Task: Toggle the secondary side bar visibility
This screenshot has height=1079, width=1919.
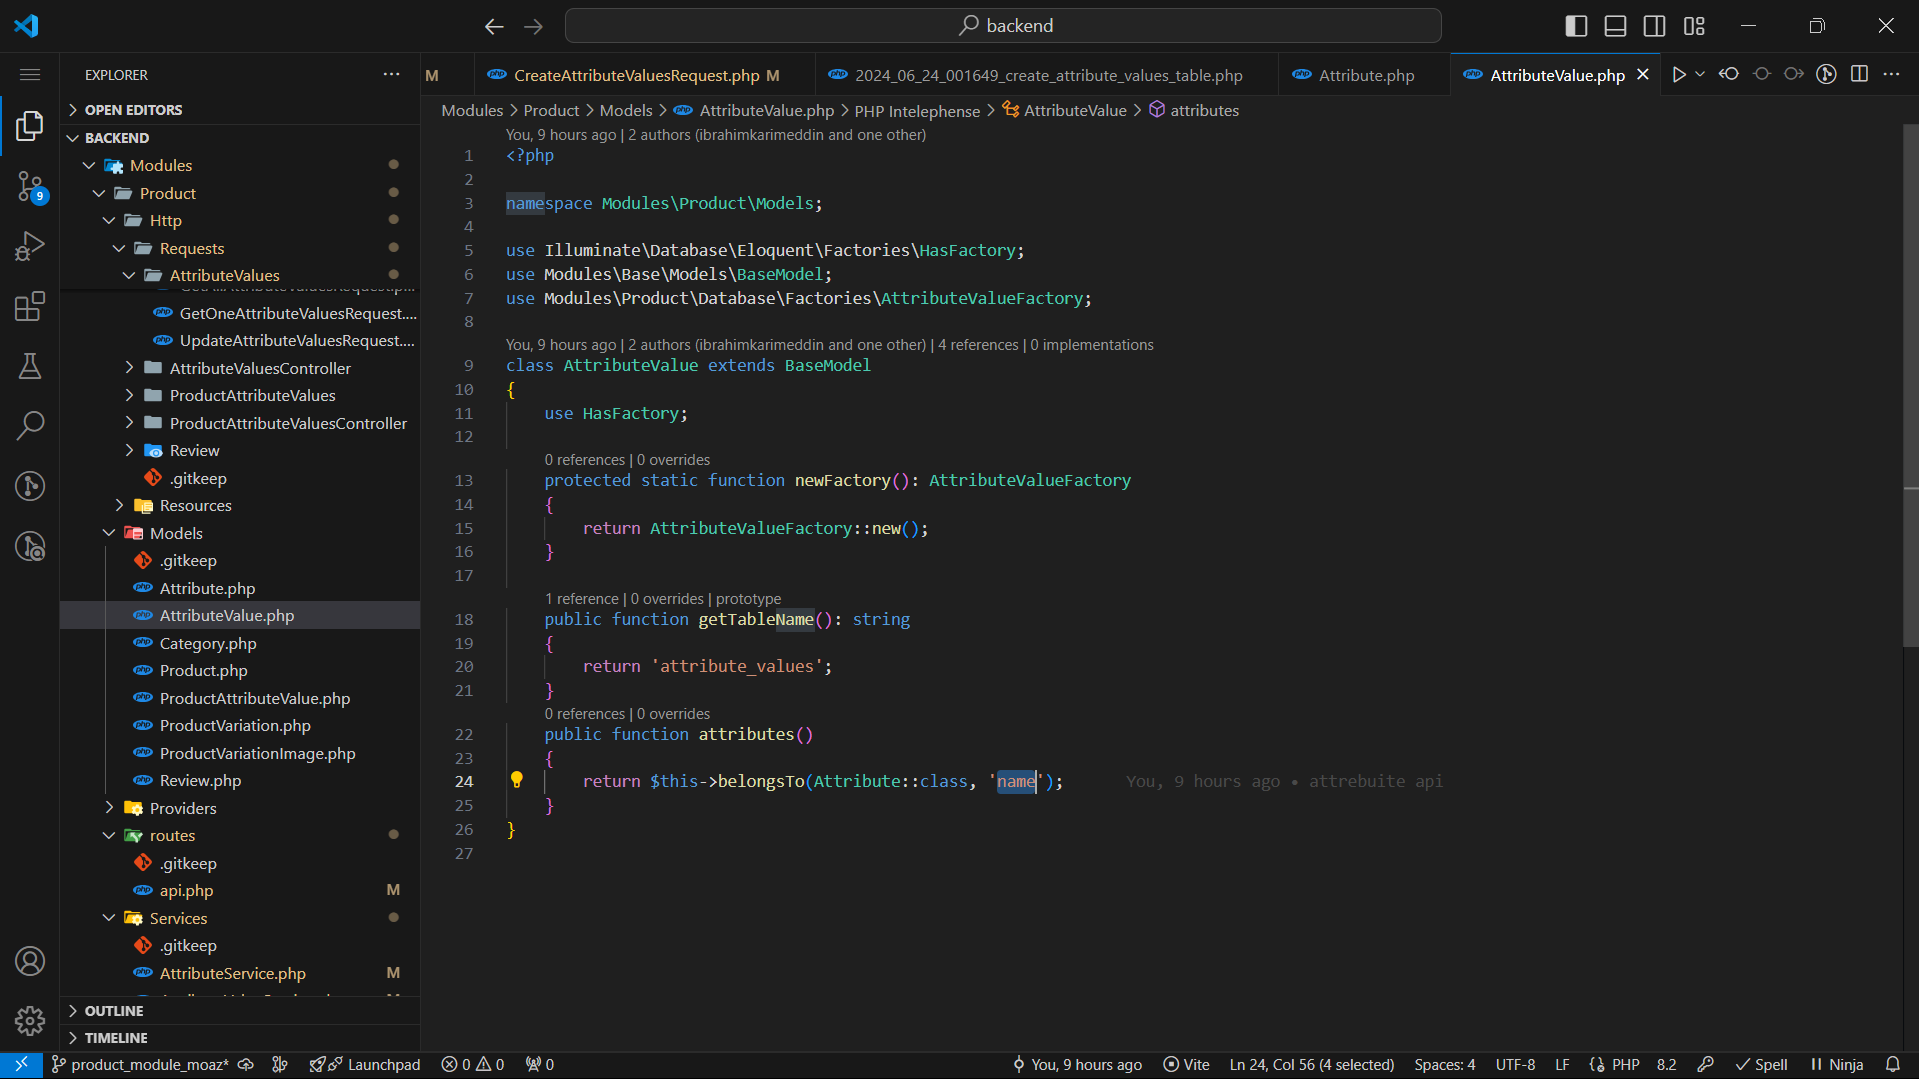Action: (x=1655, y=26)
